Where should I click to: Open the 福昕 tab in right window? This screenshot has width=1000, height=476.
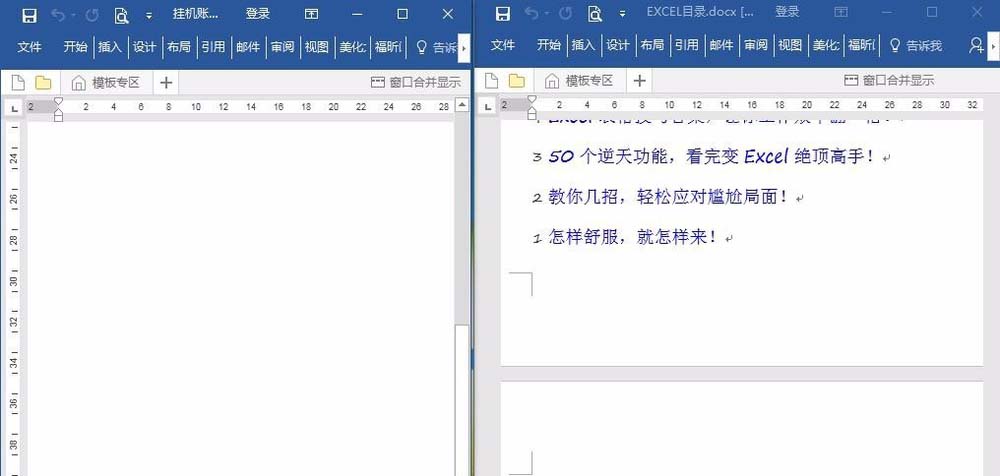point(861,45)
